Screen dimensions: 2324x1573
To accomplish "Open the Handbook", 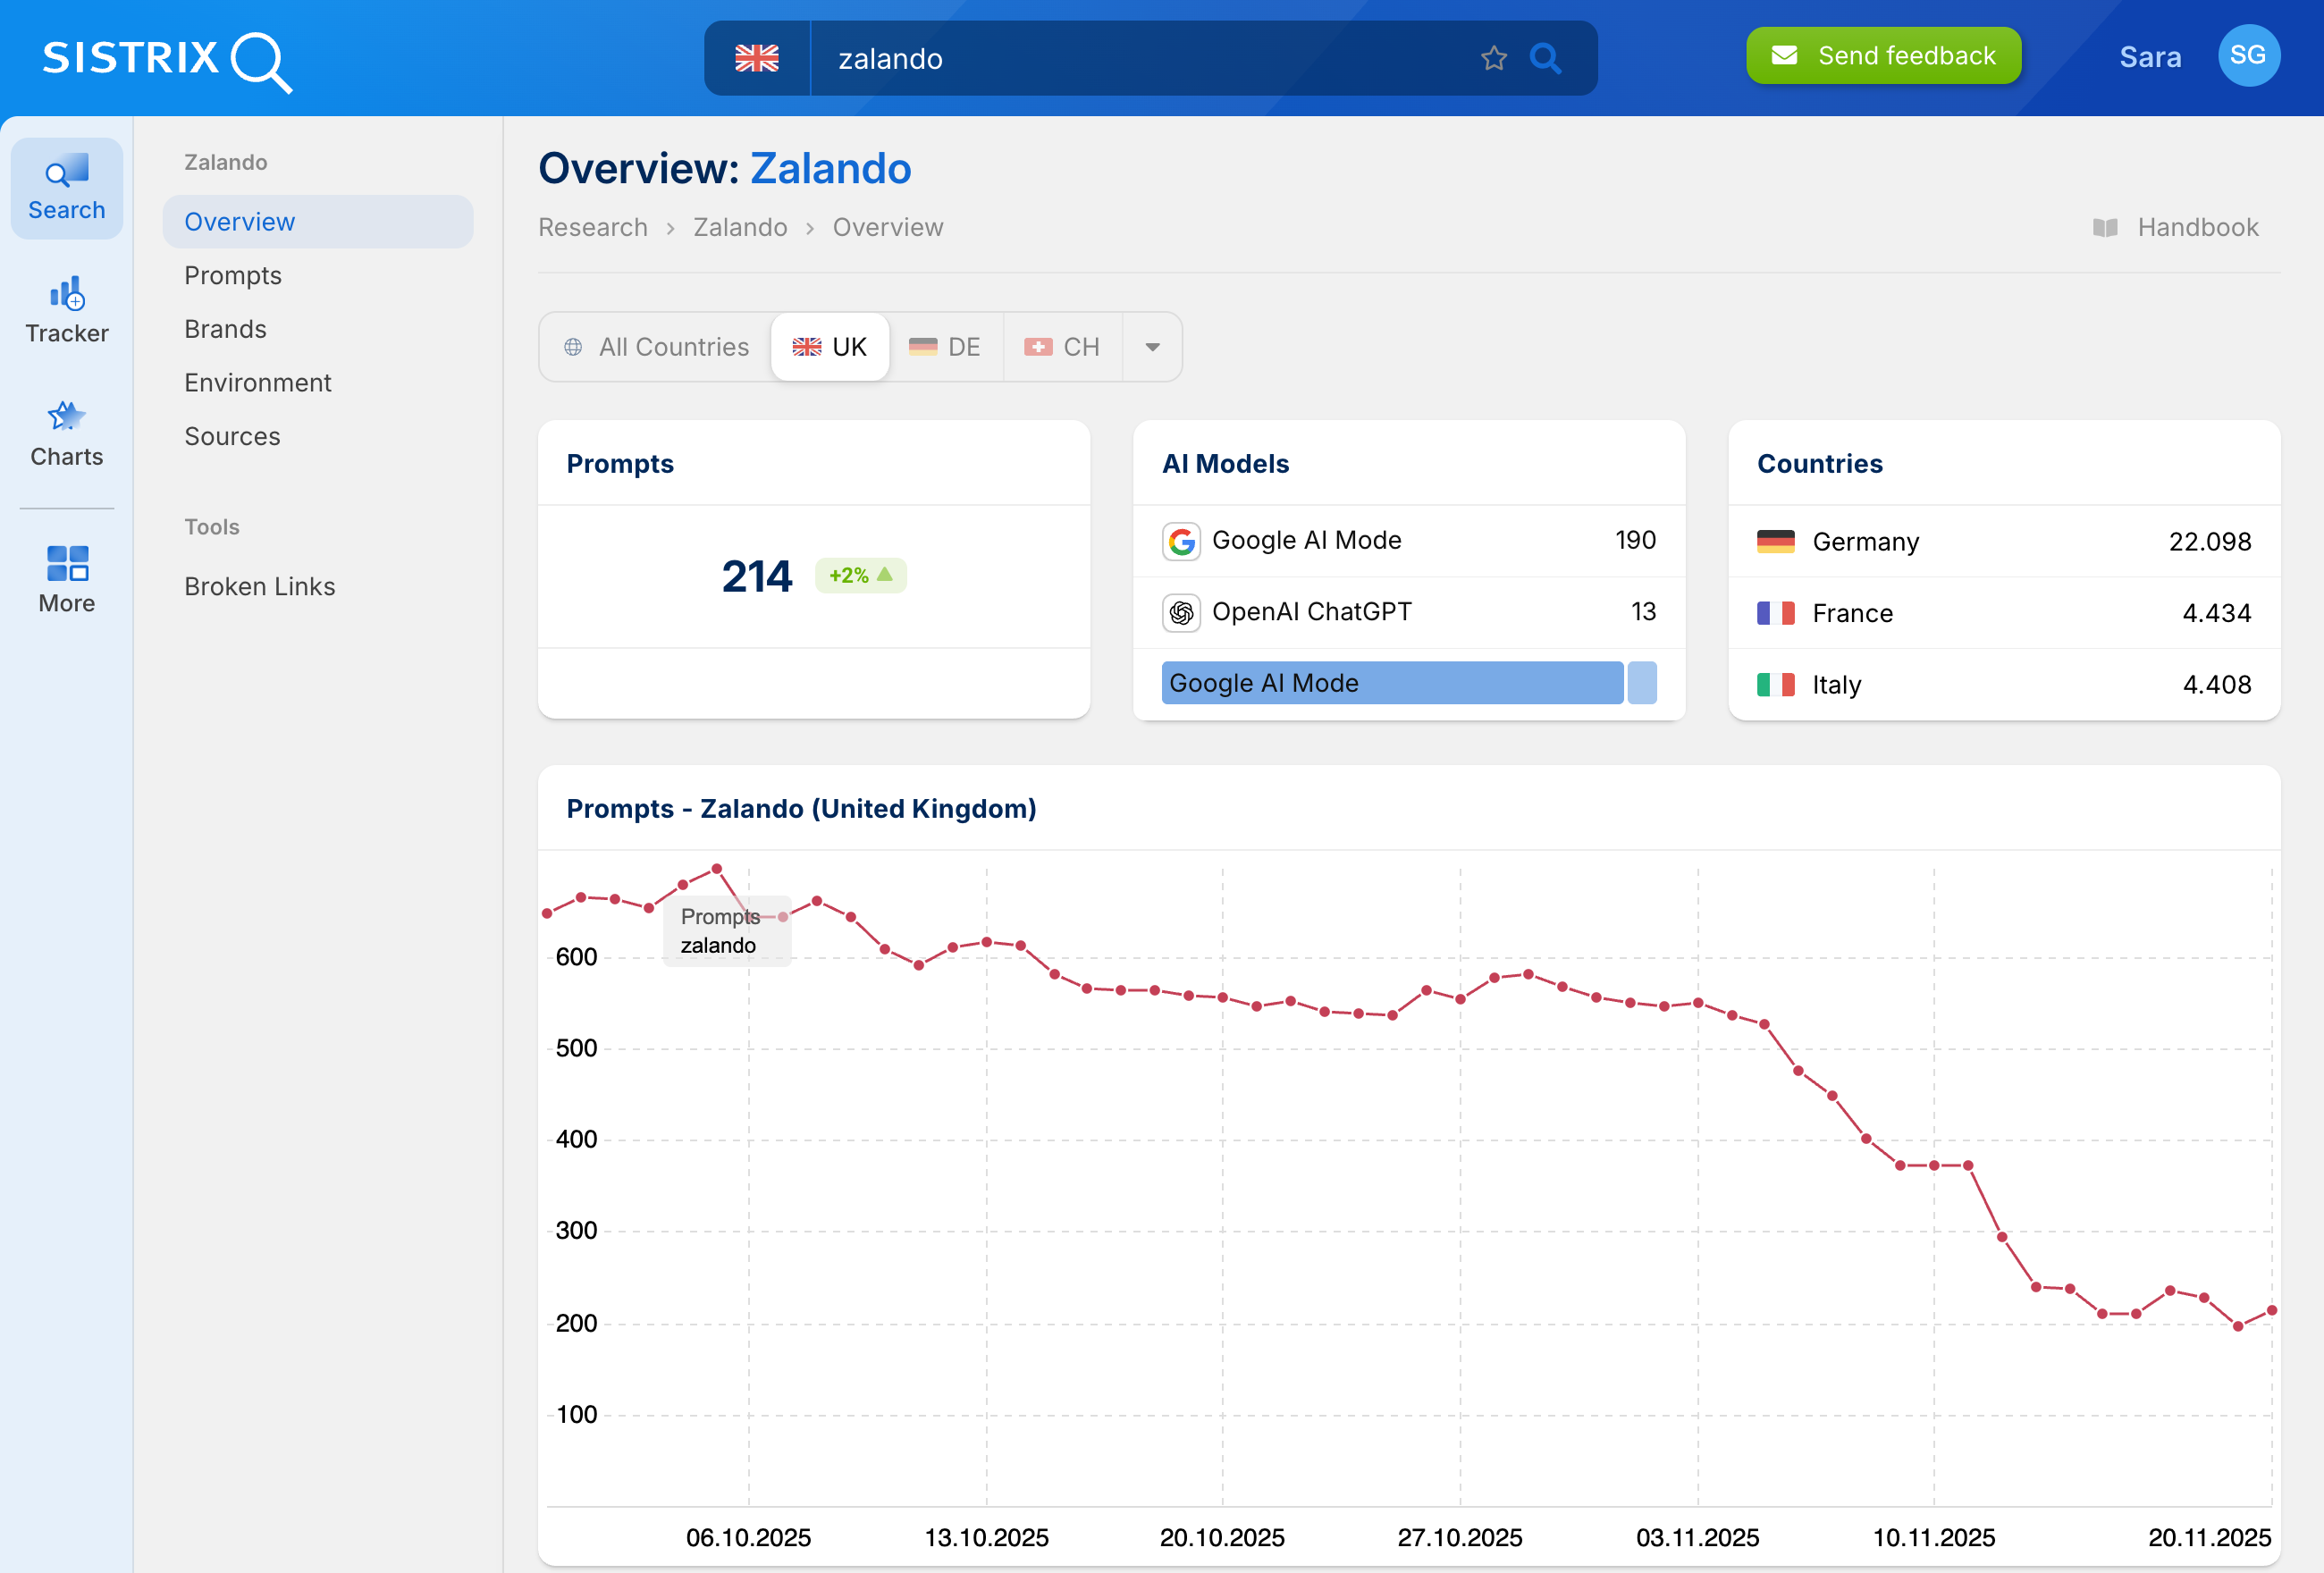I will pos(2176,227).
